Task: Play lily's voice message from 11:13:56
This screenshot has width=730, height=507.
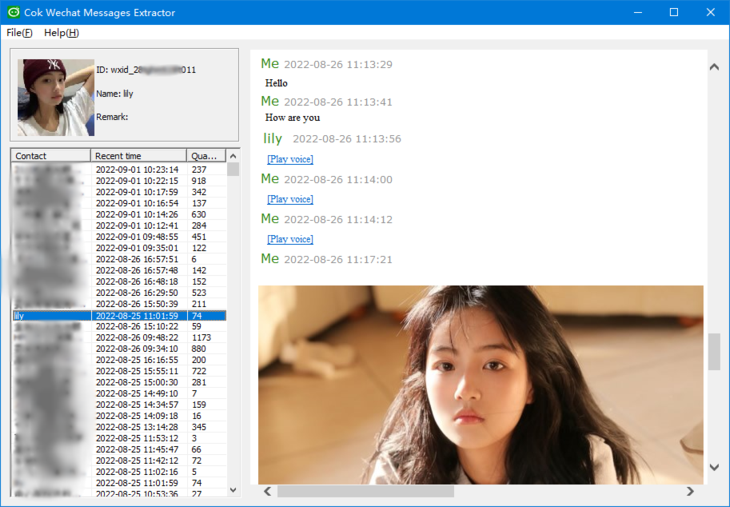Action: pyautogui.click(x=290, y=160)
